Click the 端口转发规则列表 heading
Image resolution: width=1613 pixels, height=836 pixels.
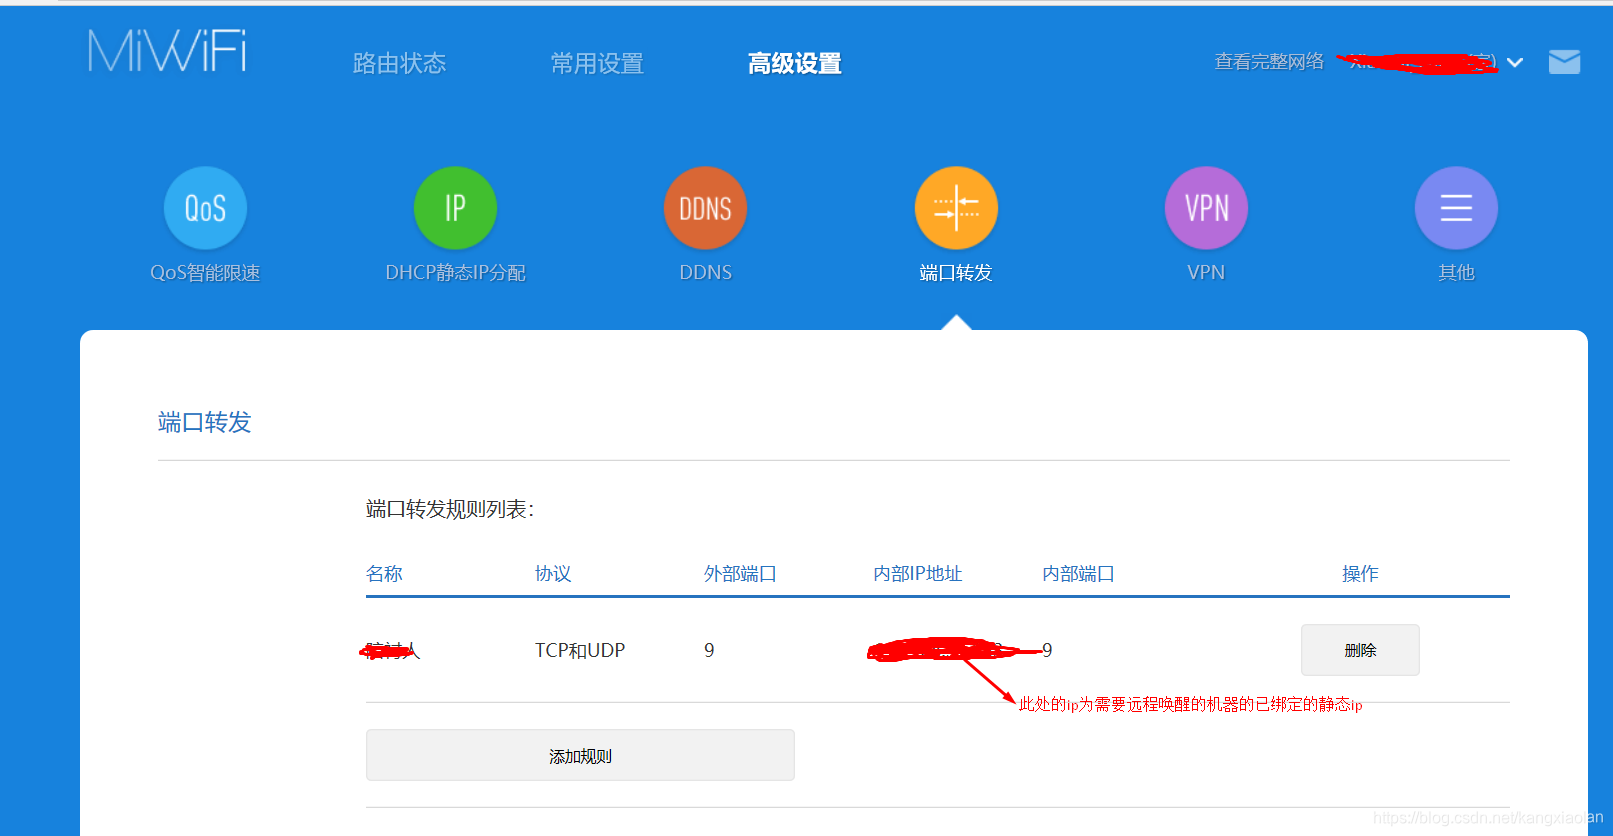(x=450, y=509)
